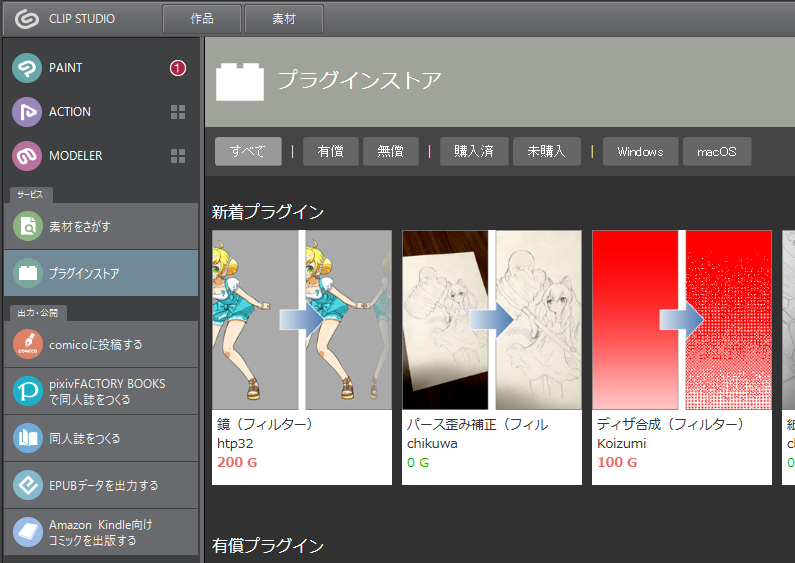Viewport: 795px width, 563px height.
Task: Click the Amazon Kindle publish icon
Action: point(28,532)
